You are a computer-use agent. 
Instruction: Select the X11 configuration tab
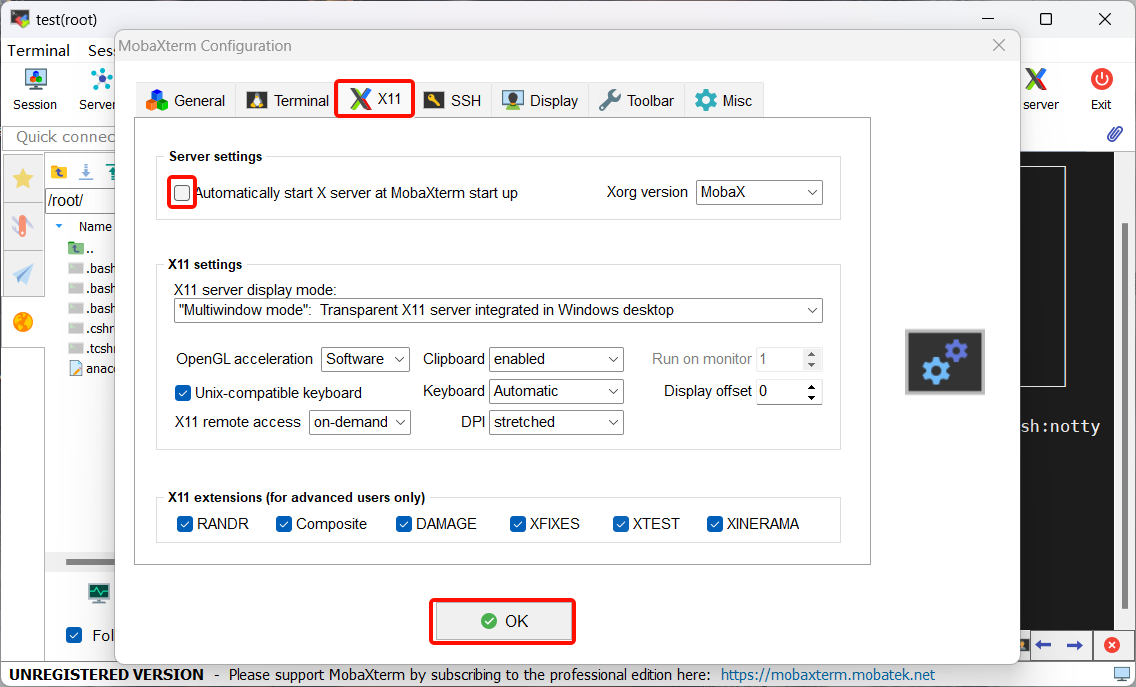coord(375,99)
